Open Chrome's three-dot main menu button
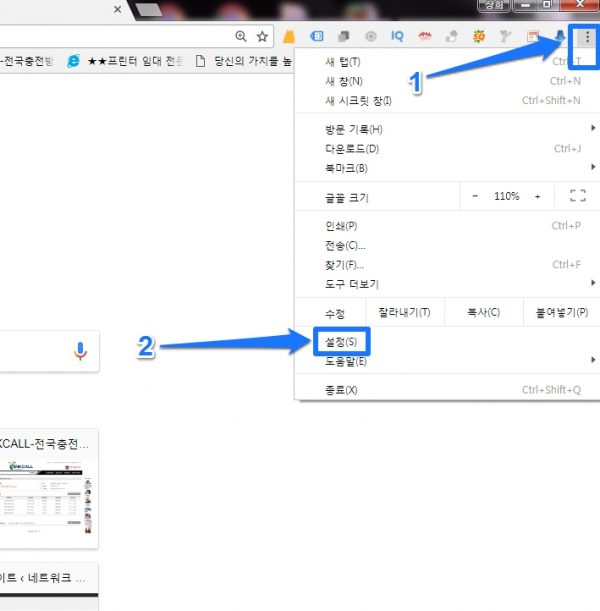Screen dimensions: 600x611 pos(587,37)
